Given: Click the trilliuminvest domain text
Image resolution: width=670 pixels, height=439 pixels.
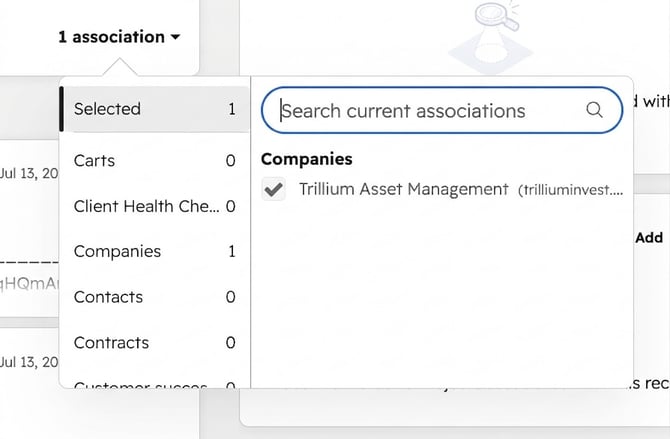Looking at the screenshot, I should click(x=570, y=190).
